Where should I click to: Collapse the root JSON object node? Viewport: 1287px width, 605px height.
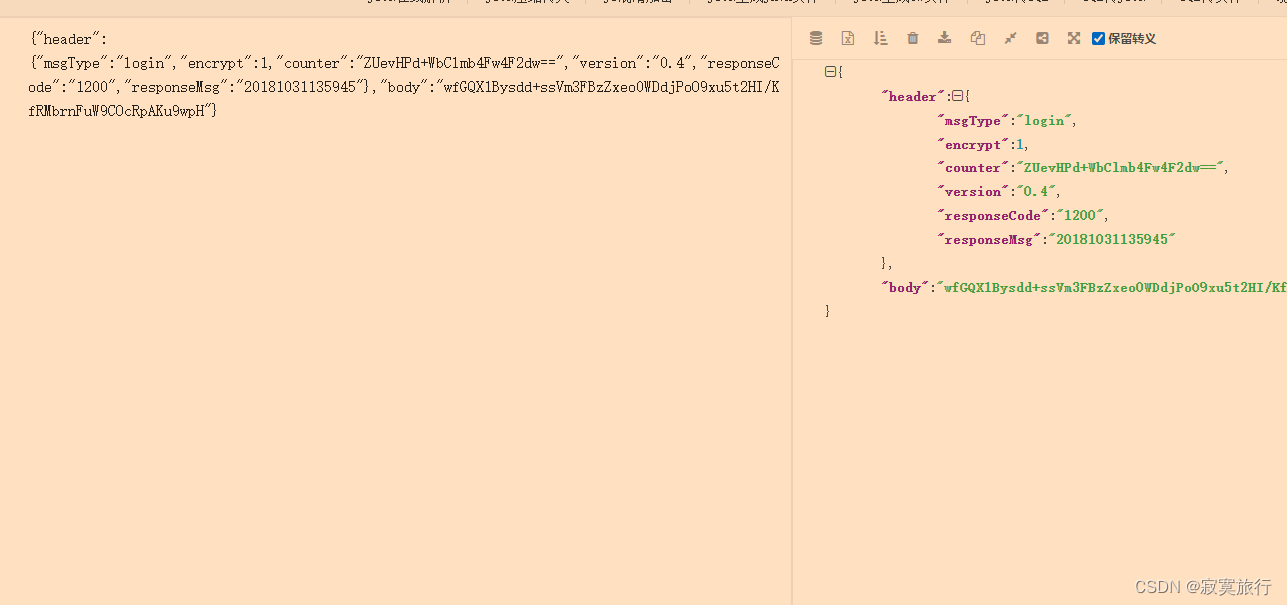tap(830, 71)
